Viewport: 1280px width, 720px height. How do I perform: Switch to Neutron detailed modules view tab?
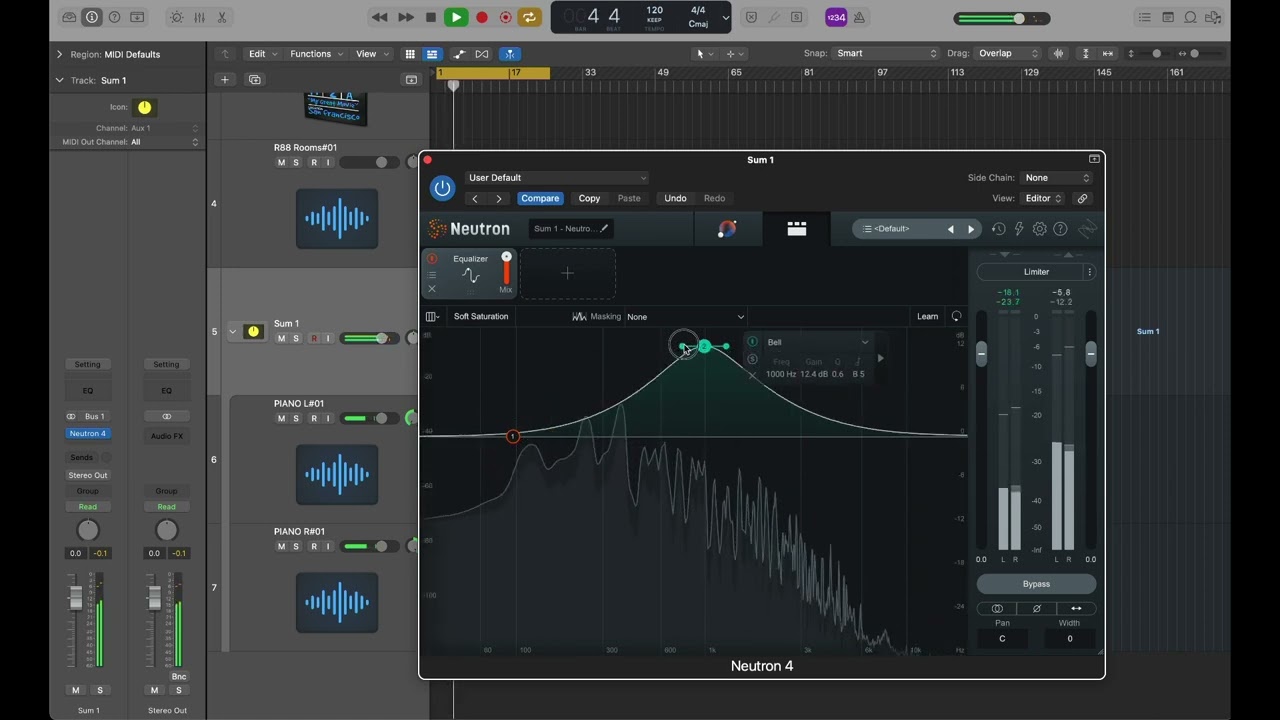(x=797, y=229)
